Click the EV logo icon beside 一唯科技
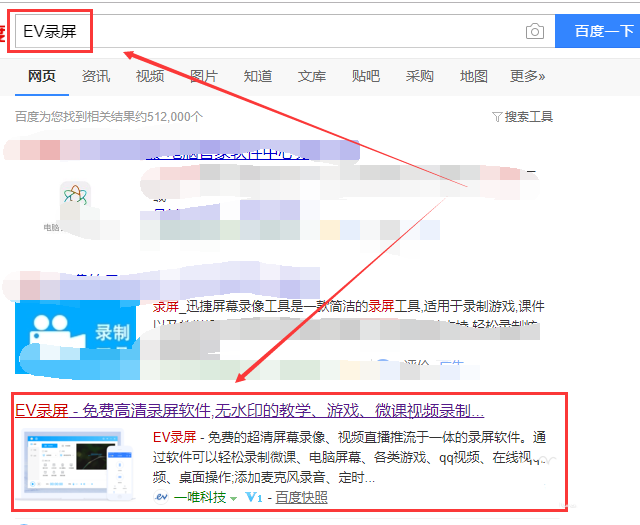The height and width of the screenshot is (525, 640). [x=161, y=497]
